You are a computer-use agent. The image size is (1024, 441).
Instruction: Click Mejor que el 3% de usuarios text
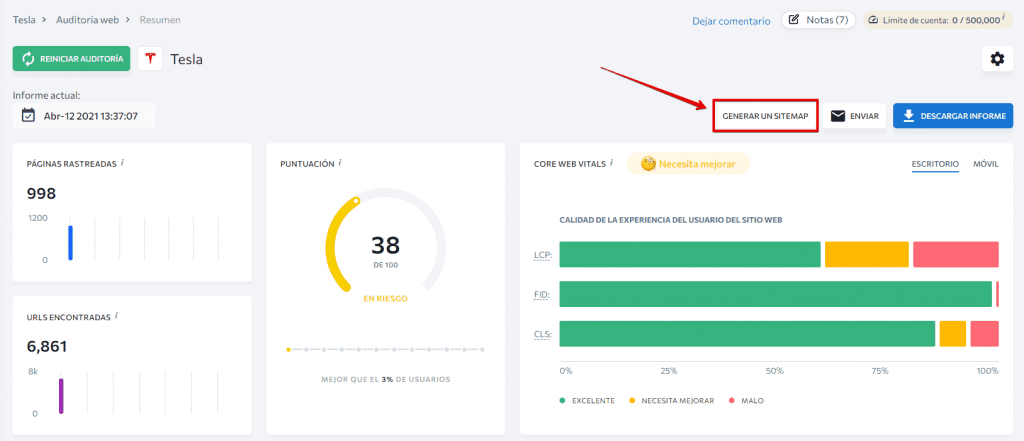pyautogui.click(x=385, y=379)
